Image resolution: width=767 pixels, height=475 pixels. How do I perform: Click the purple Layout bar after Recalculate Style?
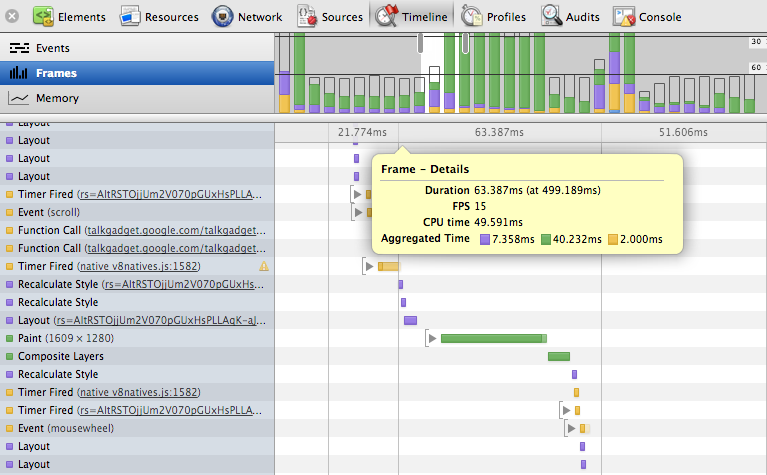[410, 320]
